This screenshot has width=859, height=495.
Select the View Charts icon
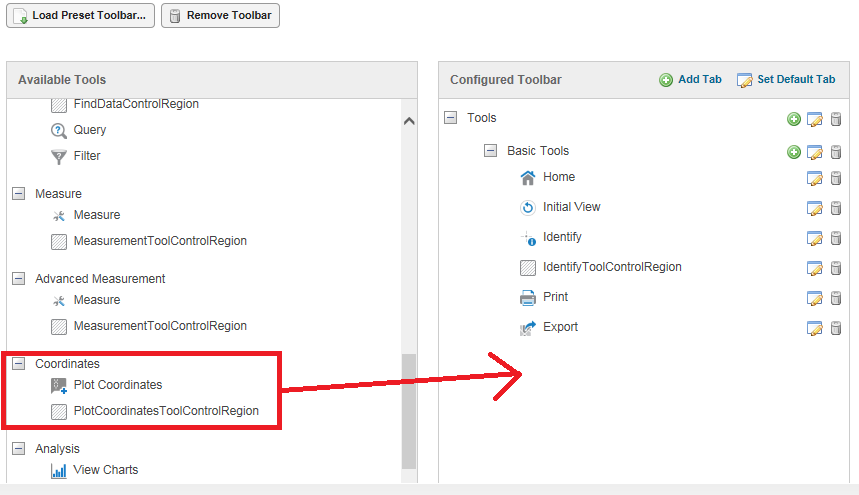[59, 470]
